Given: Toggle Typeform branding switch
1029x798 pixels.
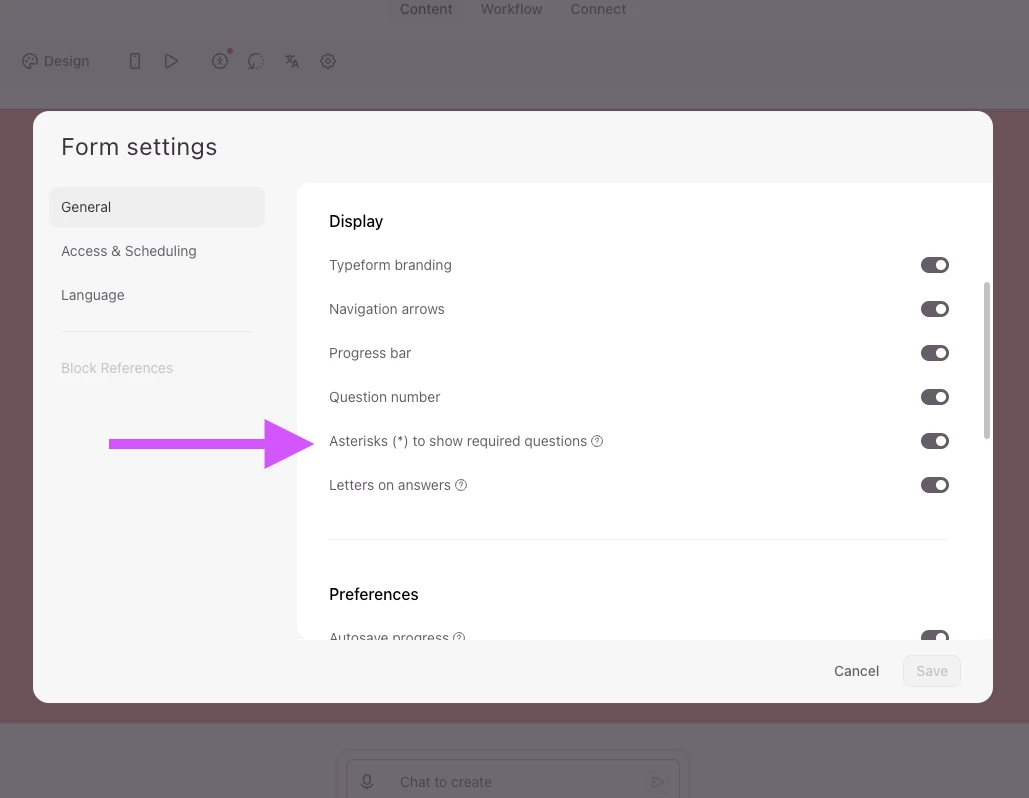Looking at the screenshot, I should click(934, 265).
